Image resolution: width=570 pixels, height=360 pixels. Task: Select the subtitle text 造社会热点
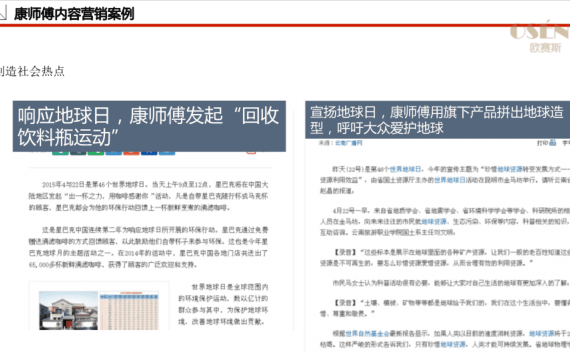(x=35, y=71)
